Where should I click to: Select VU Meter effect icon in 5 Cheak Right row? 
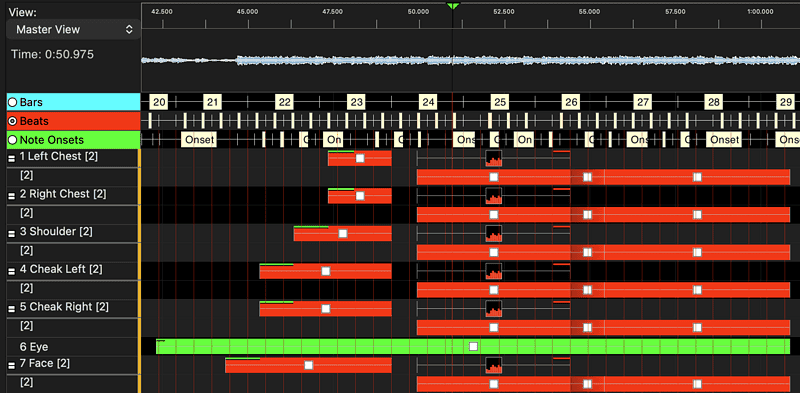click(494, 309)
